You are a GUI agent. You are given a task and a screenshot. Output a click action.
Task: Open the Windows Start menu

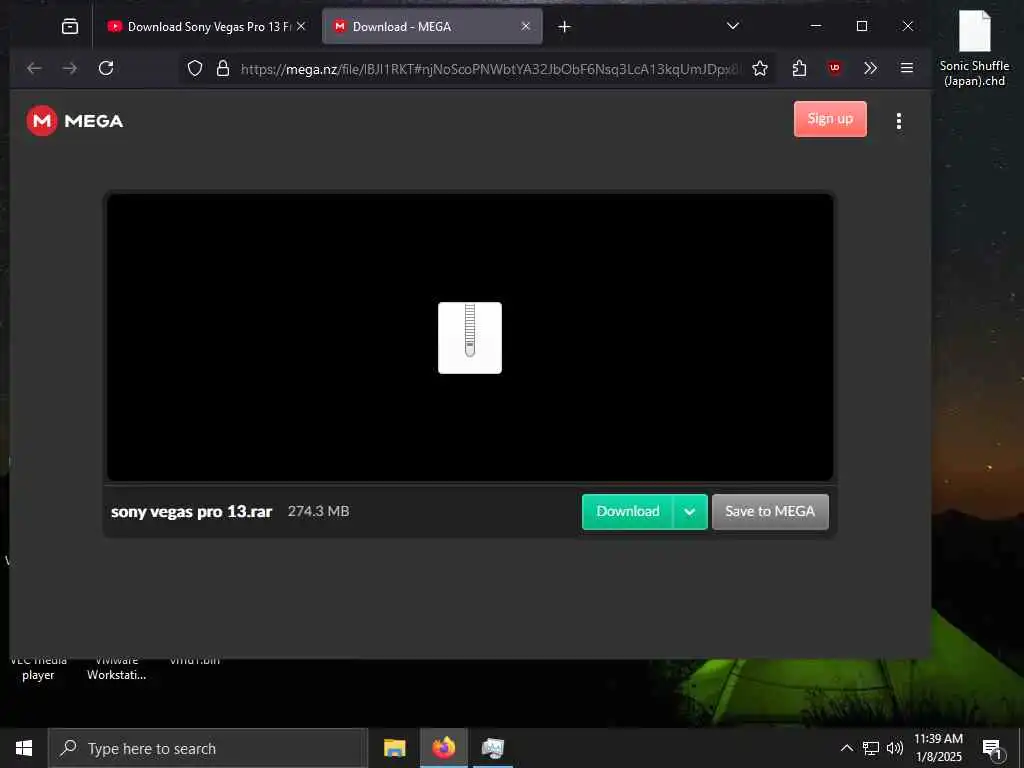[24, 748]
